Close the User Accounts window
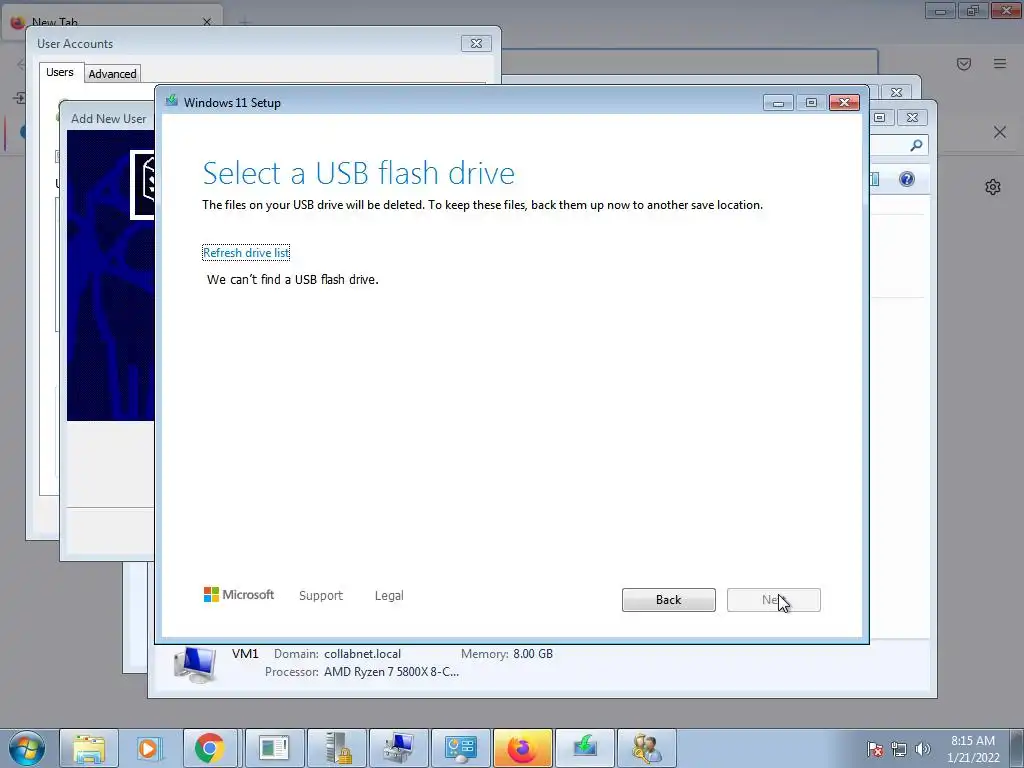 (x=476, y=44)
